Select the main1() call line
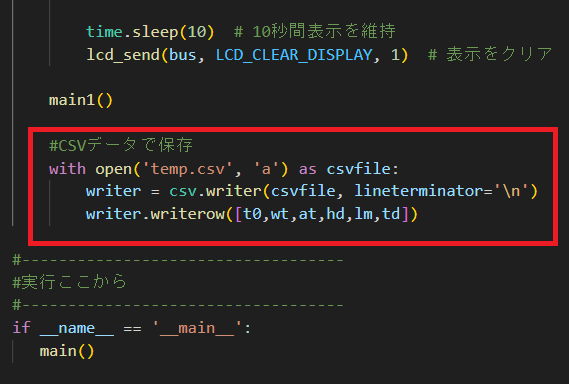The image size is (569, 384). [81, 100]
